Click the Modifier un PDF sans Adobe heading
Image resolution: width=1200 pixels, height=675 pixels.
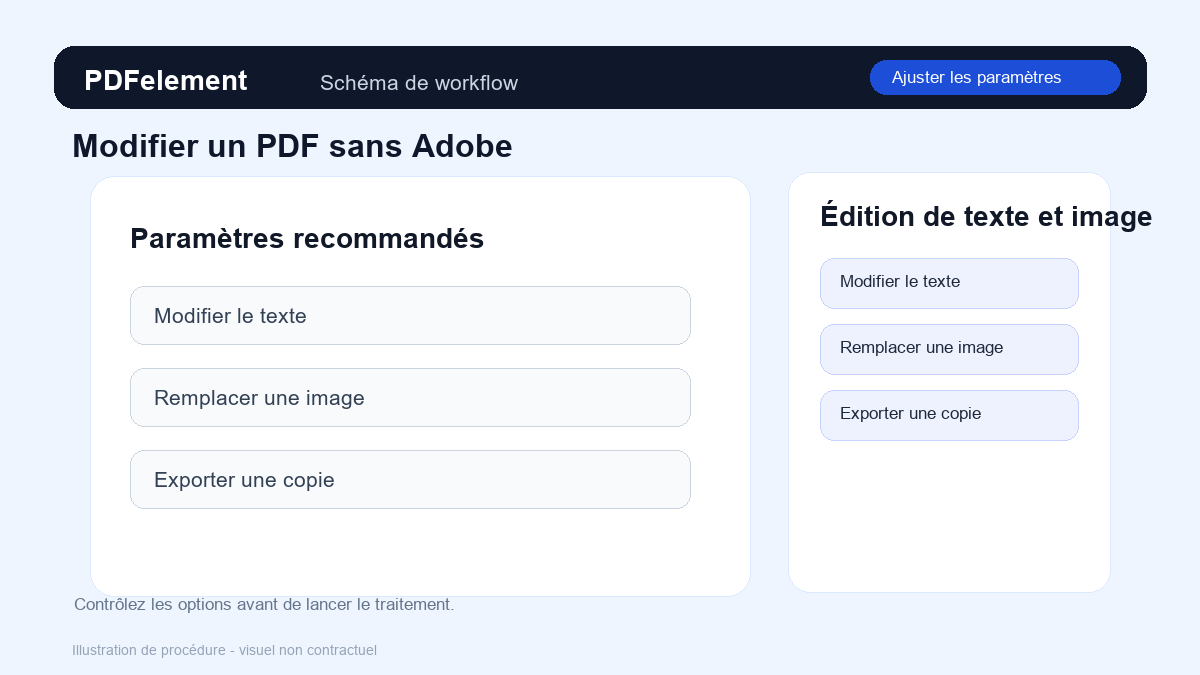[x=292, y=146]
